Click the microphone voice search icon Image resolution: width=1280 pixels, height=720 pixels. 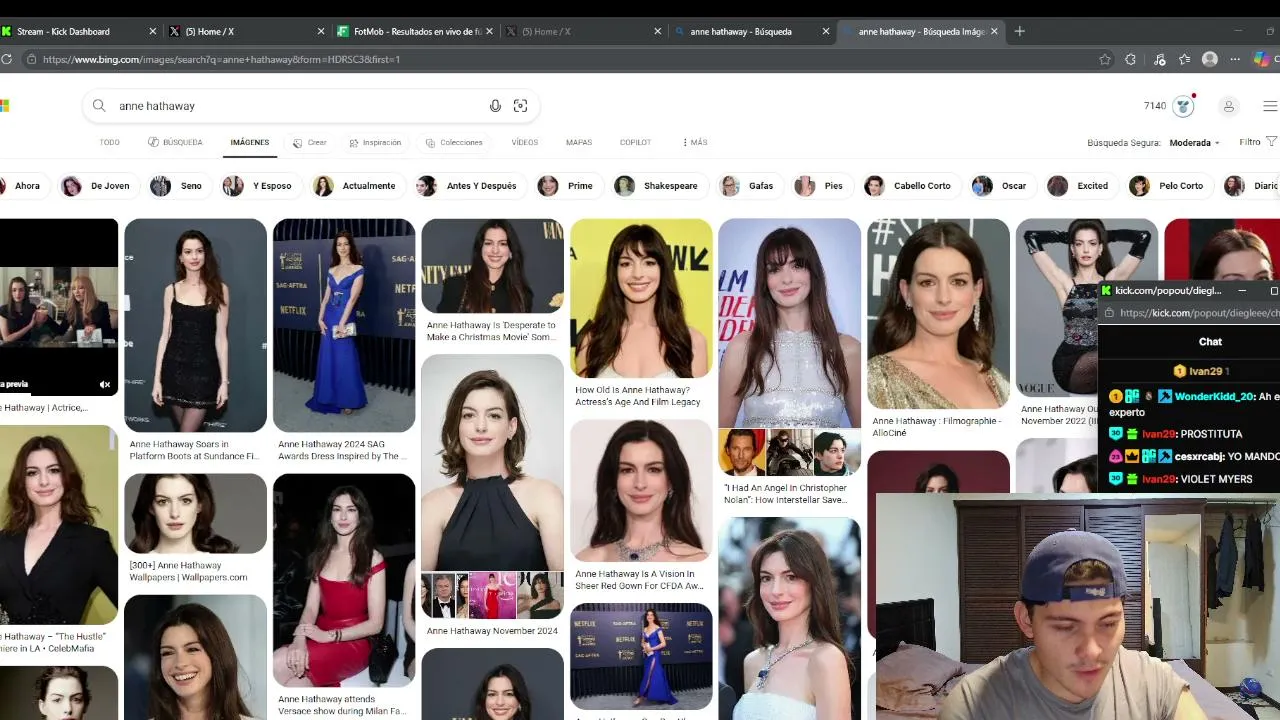[495, 106]
